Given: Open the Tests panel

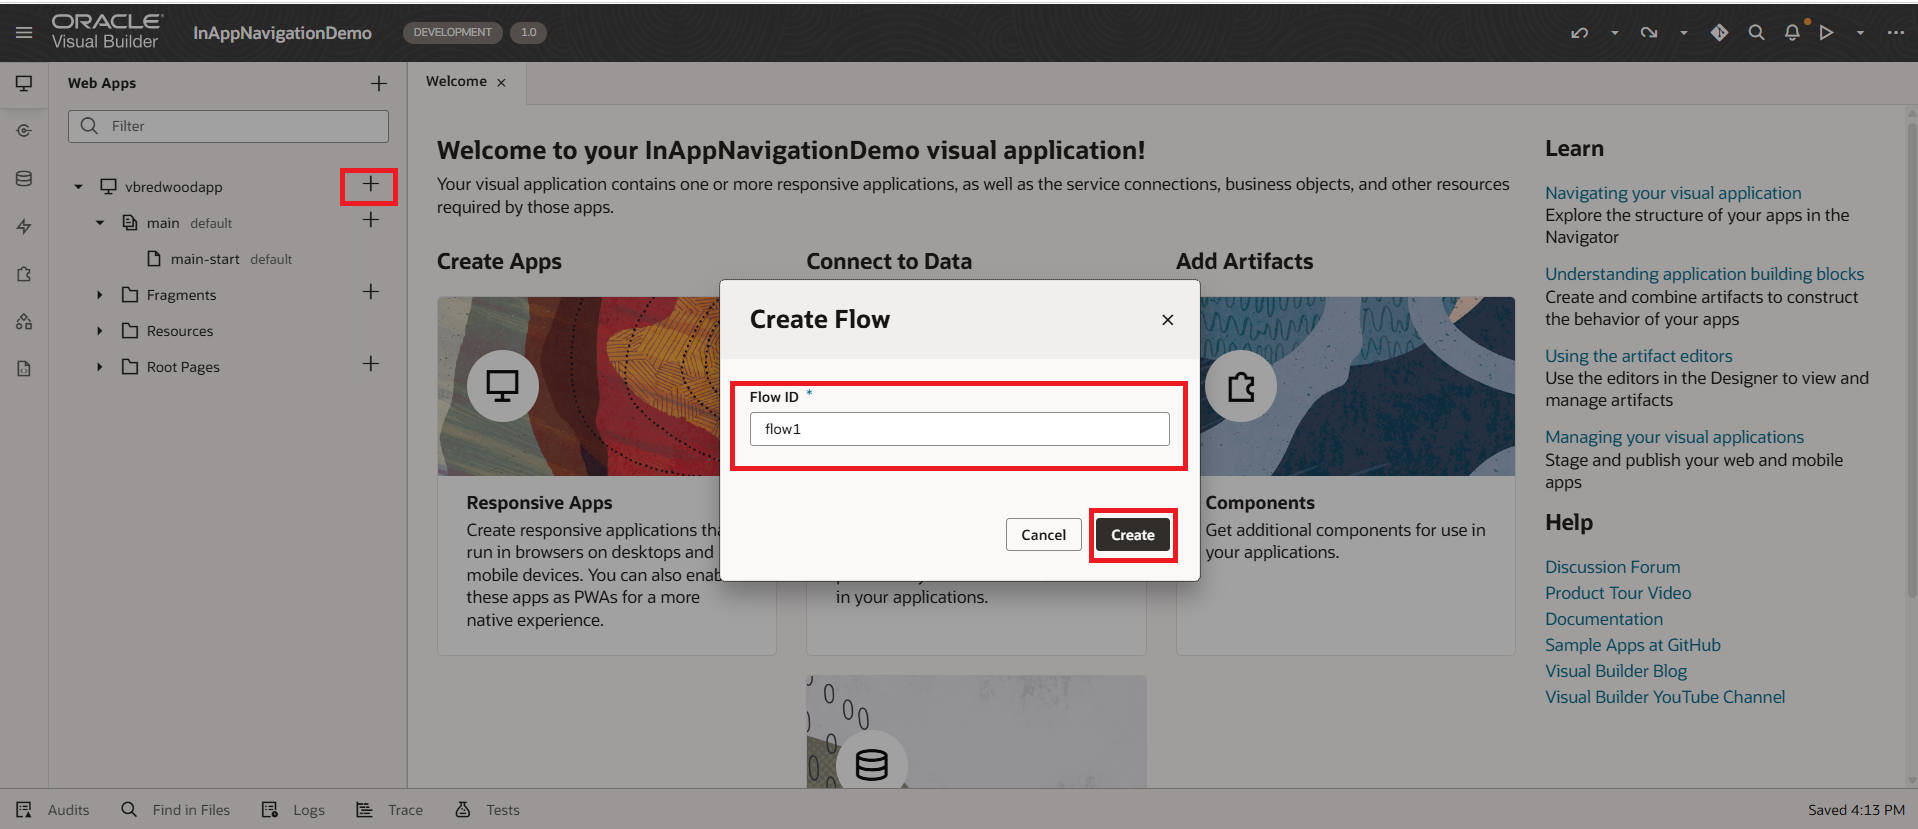Looking at the screenshot, I should 487,810.
